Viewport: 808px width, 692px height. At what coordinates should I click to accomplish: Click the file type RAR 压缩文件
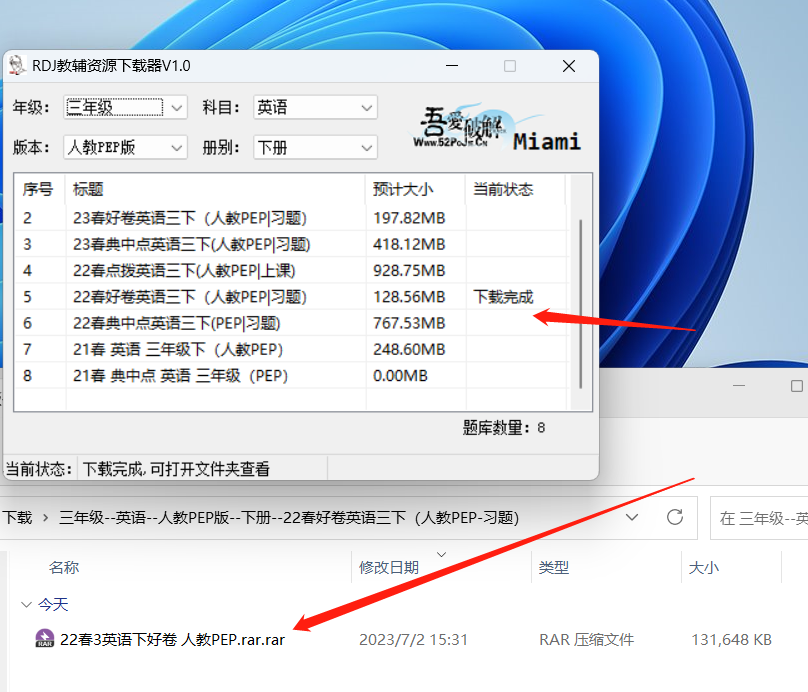[586, 639]
